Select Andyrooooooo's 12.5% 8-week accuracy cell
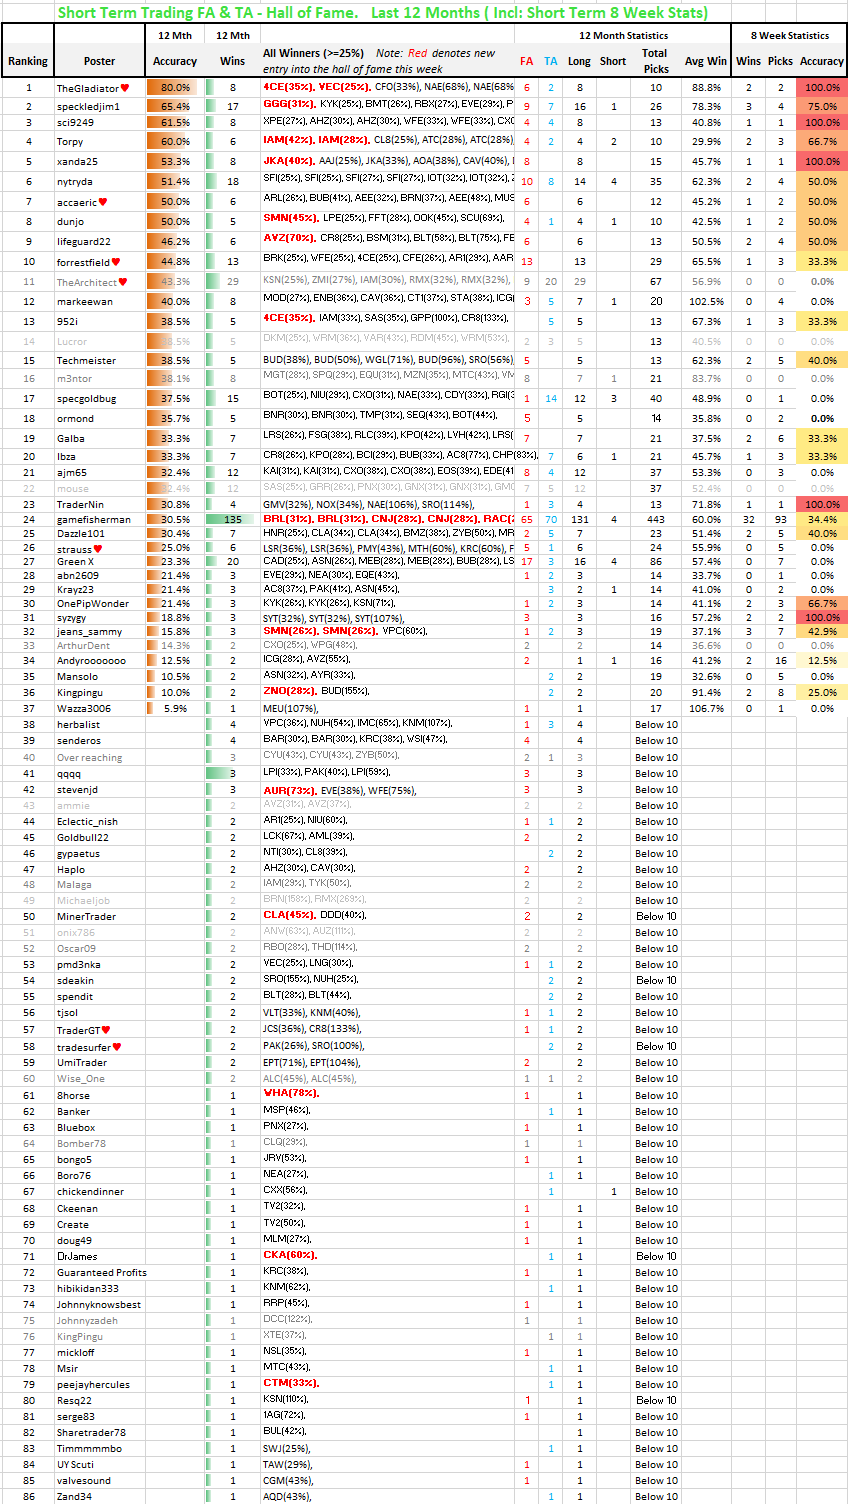The width and height of the screenshot is (848, 1504). (x=822, y=661)
